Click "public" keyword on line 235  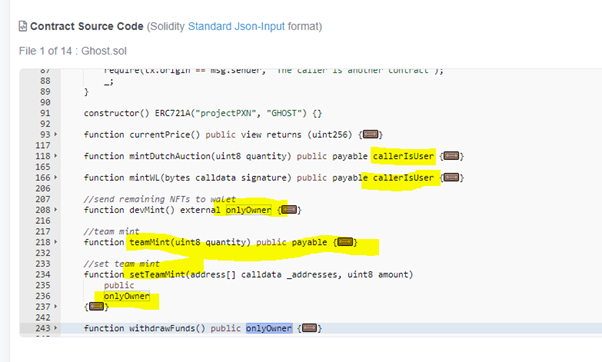[x=119, y=285]
